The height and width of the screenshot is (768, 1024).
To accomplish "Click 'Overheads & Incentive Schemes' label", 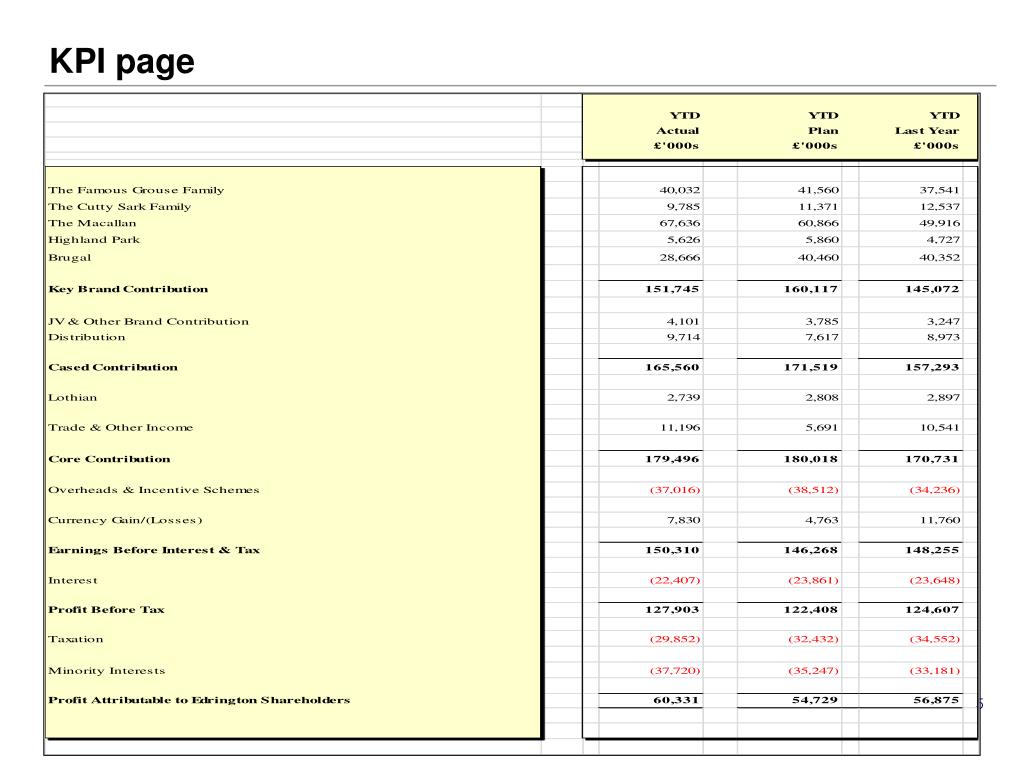I will click(x=153, y=490).
